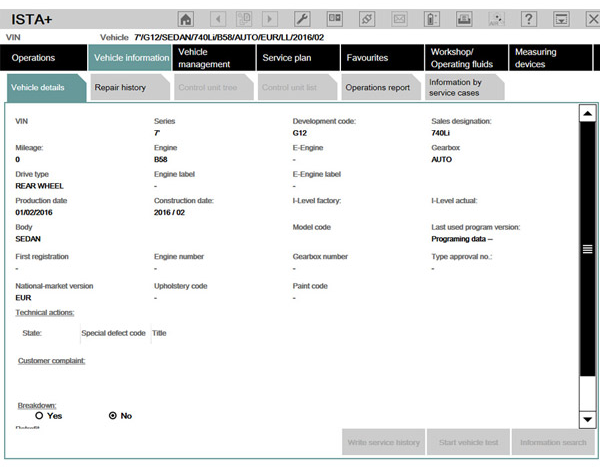Click the dual-panel display icon
The image size is (614, 470).
tap(334, 19)
